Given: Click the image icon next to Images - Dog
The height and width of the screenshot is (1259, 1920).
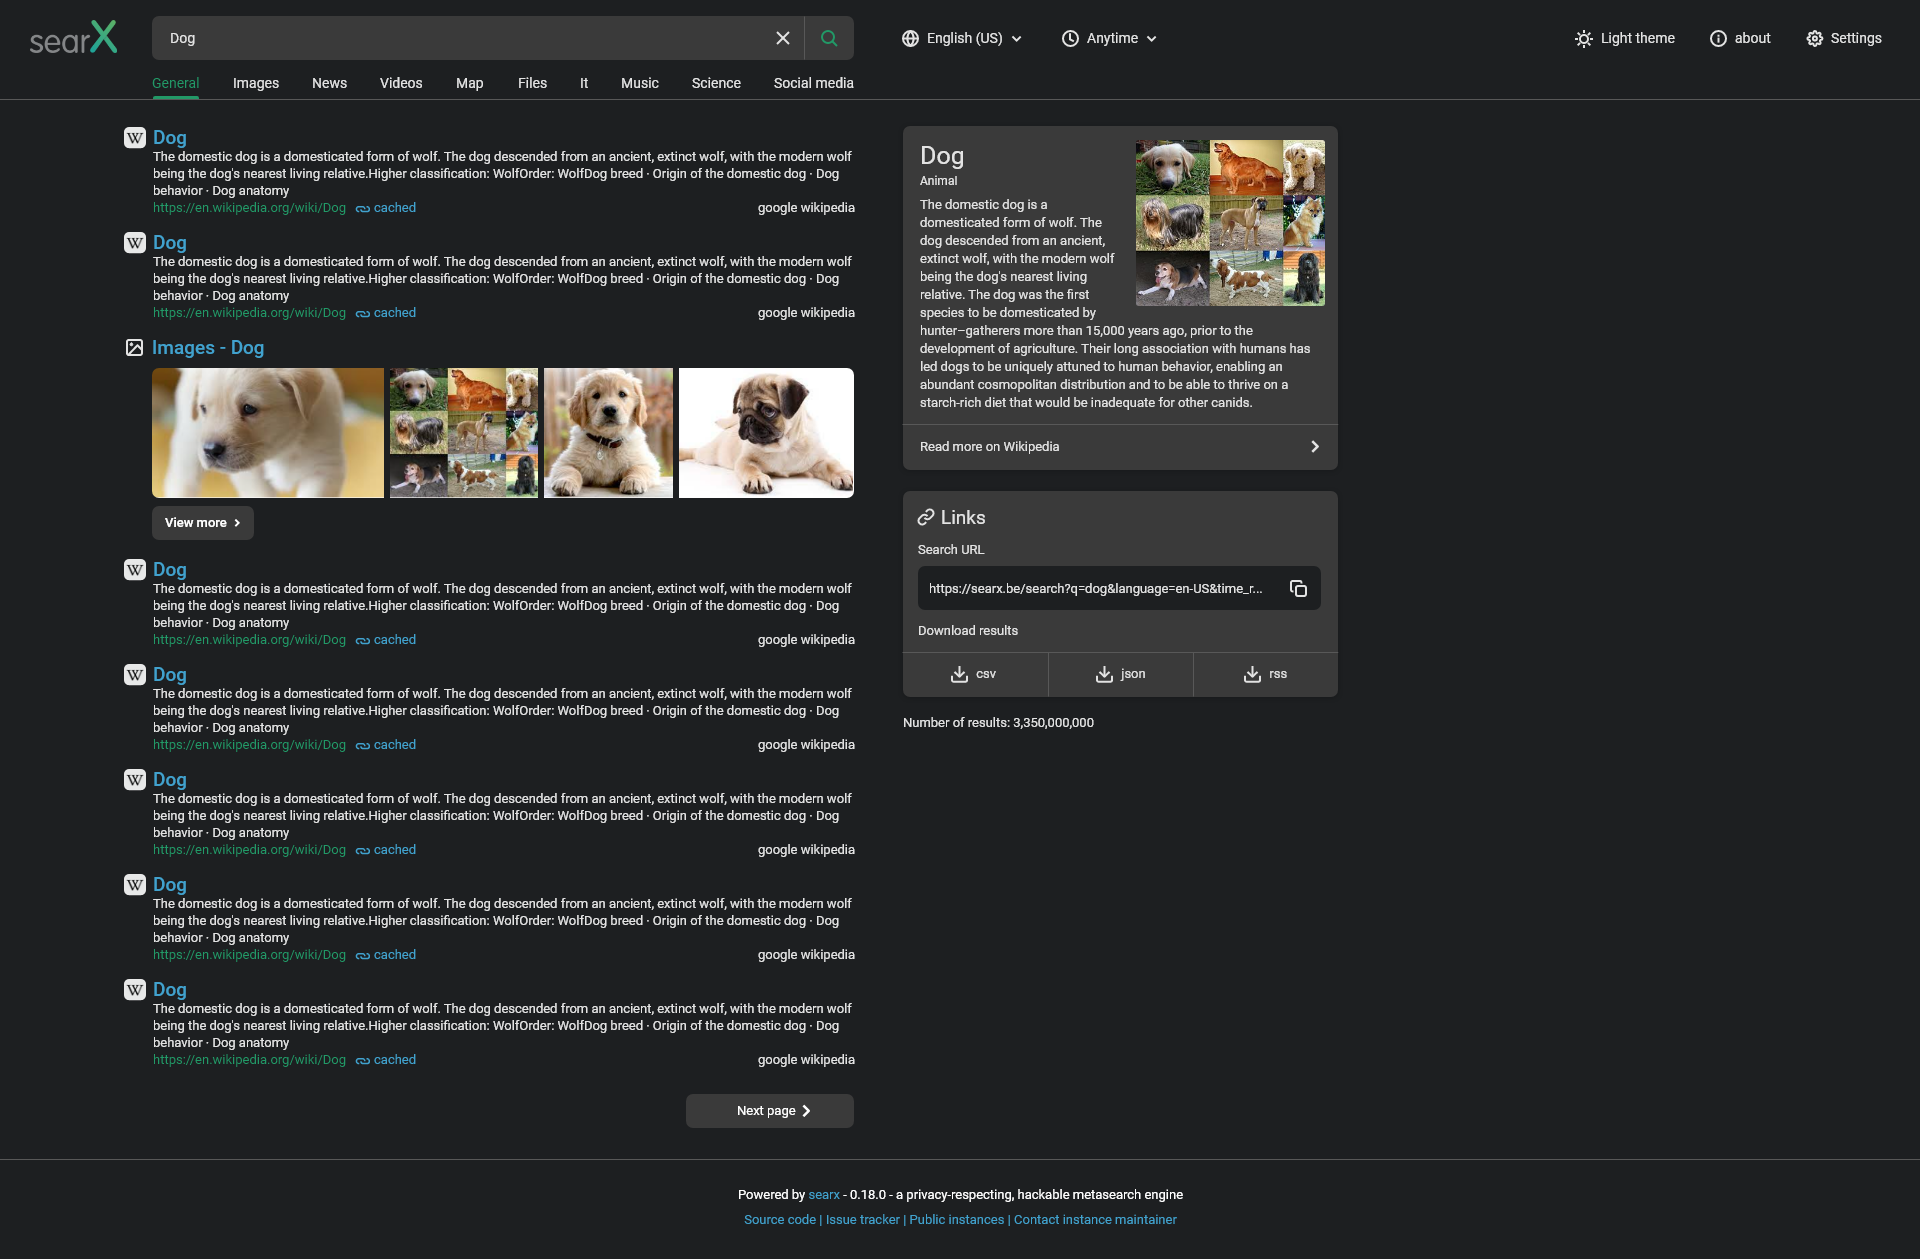Looking at the screenshot, I should (x=135, y=347).
